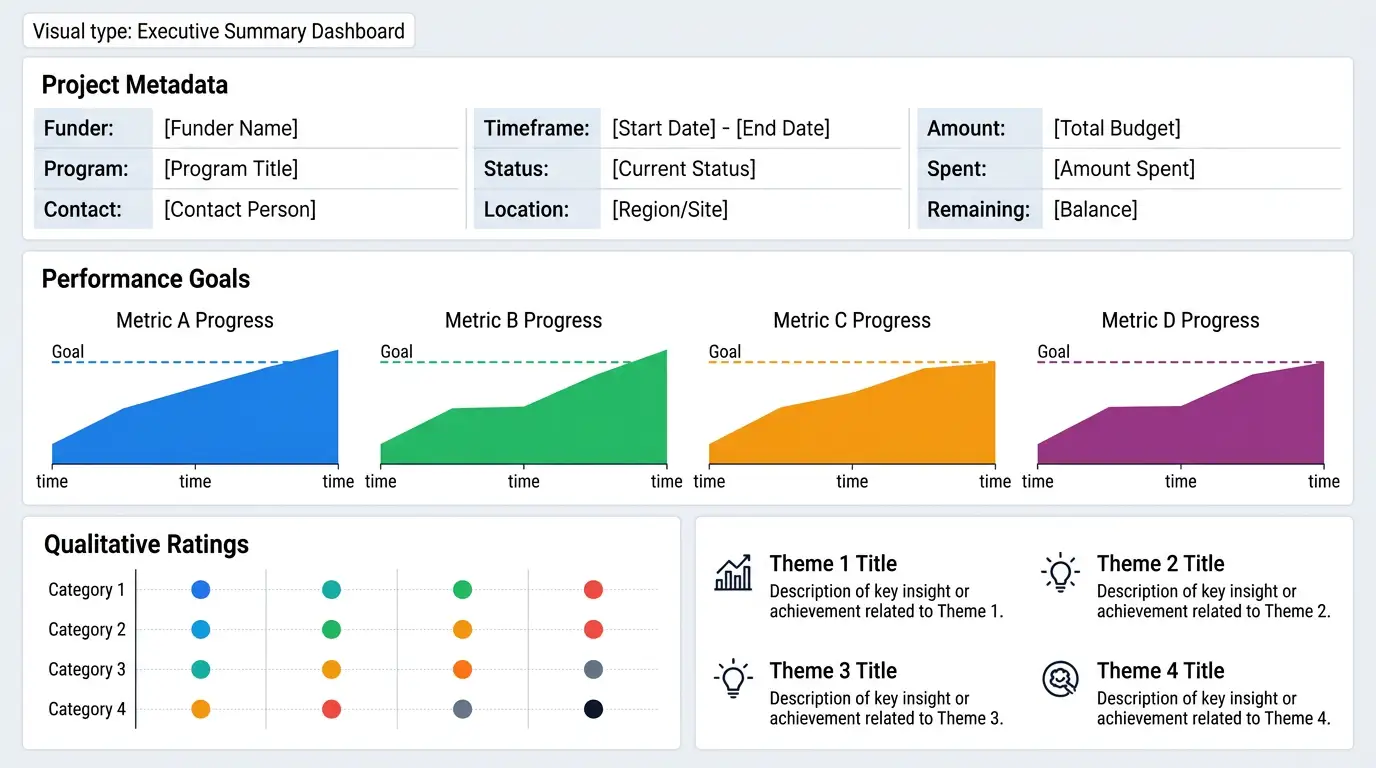Click the Theme 1 Title heading

point(833,563)
